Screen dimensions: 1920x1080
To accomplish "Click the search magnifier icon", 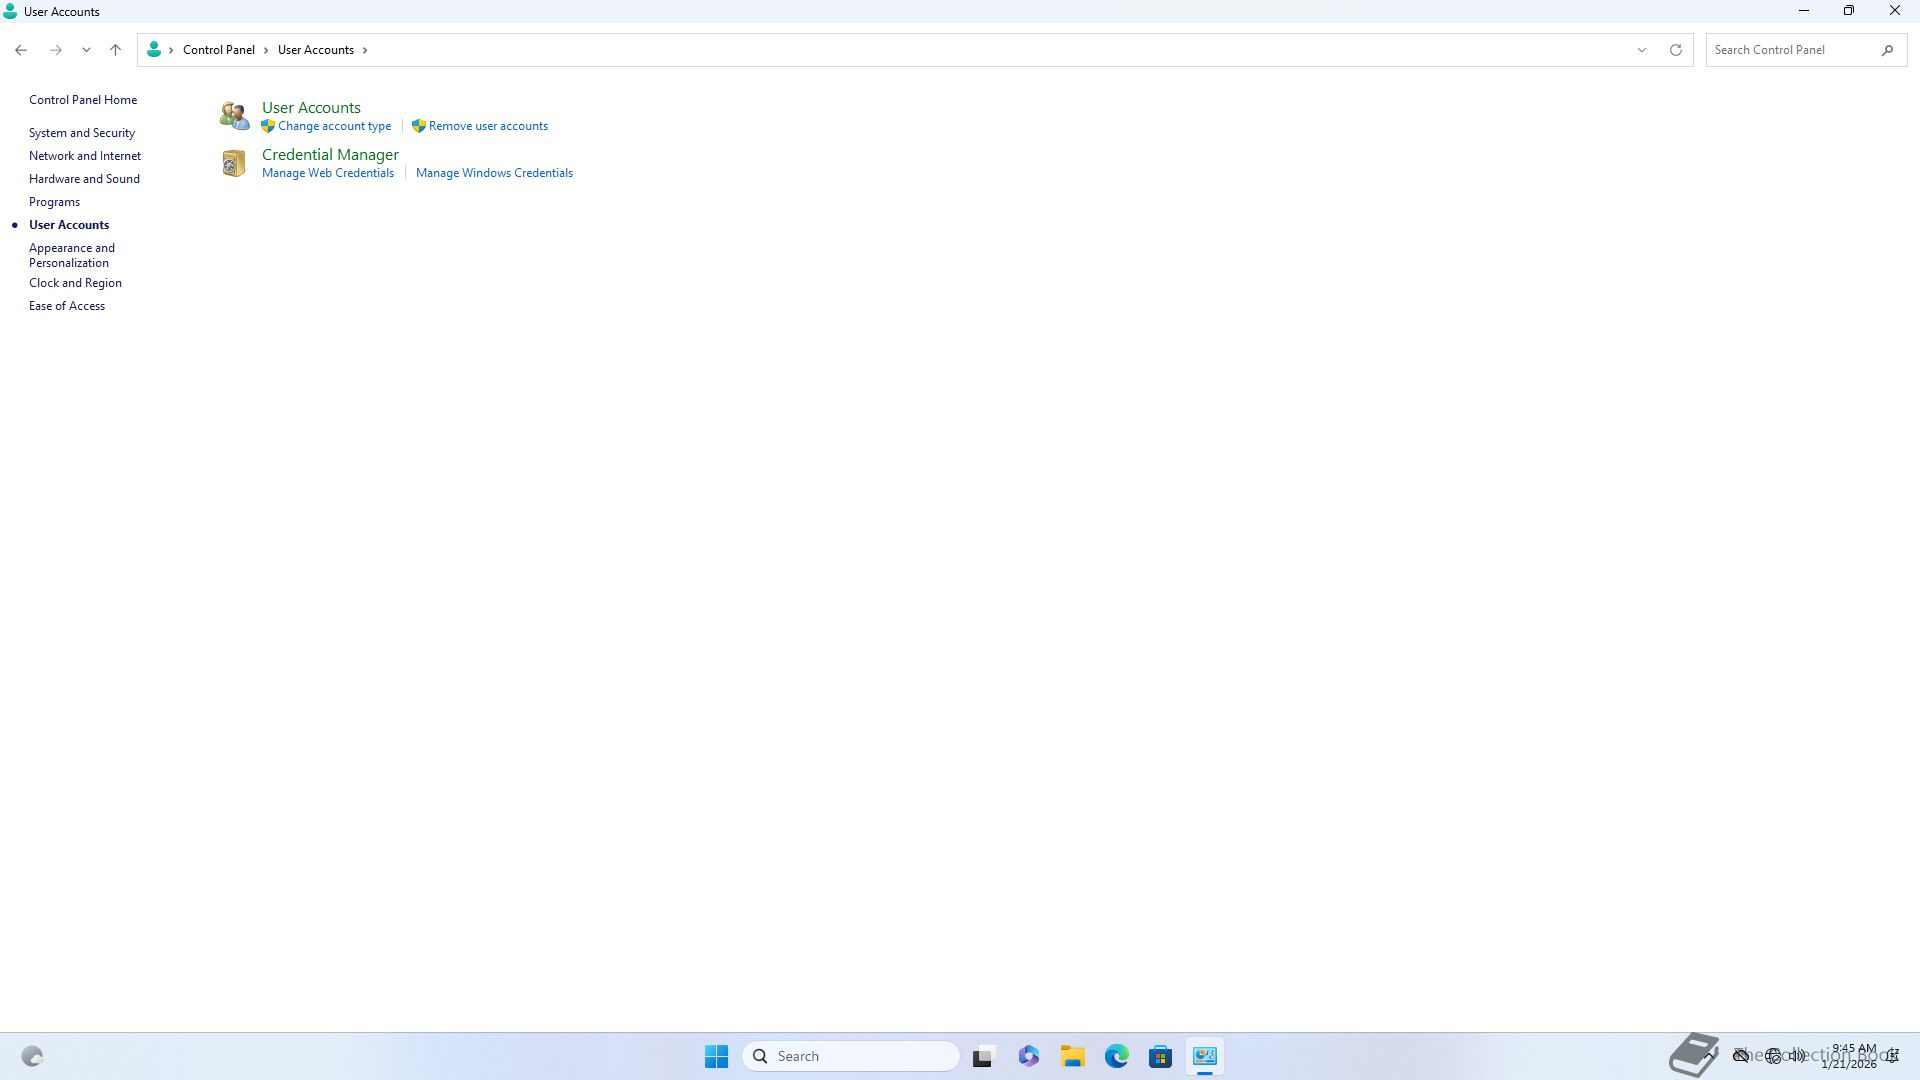I will tap(1887, 50).
